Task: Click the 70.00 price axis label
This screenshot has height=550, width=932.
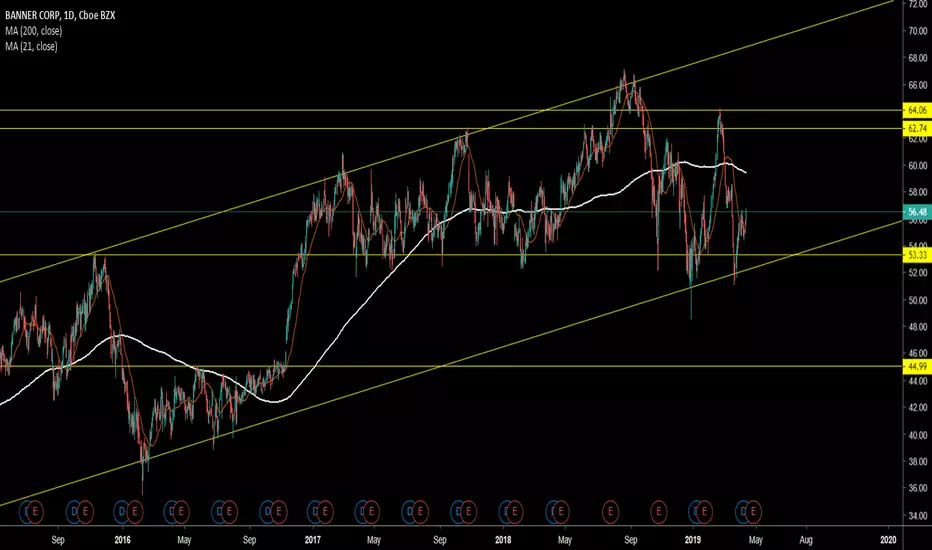Action: coord(918,31)
